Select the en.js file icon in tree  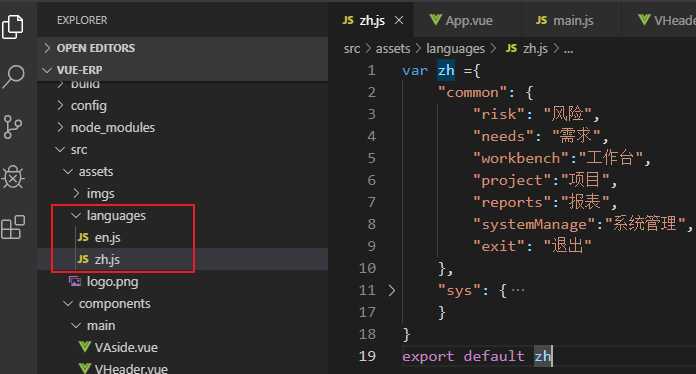[83, 237]
